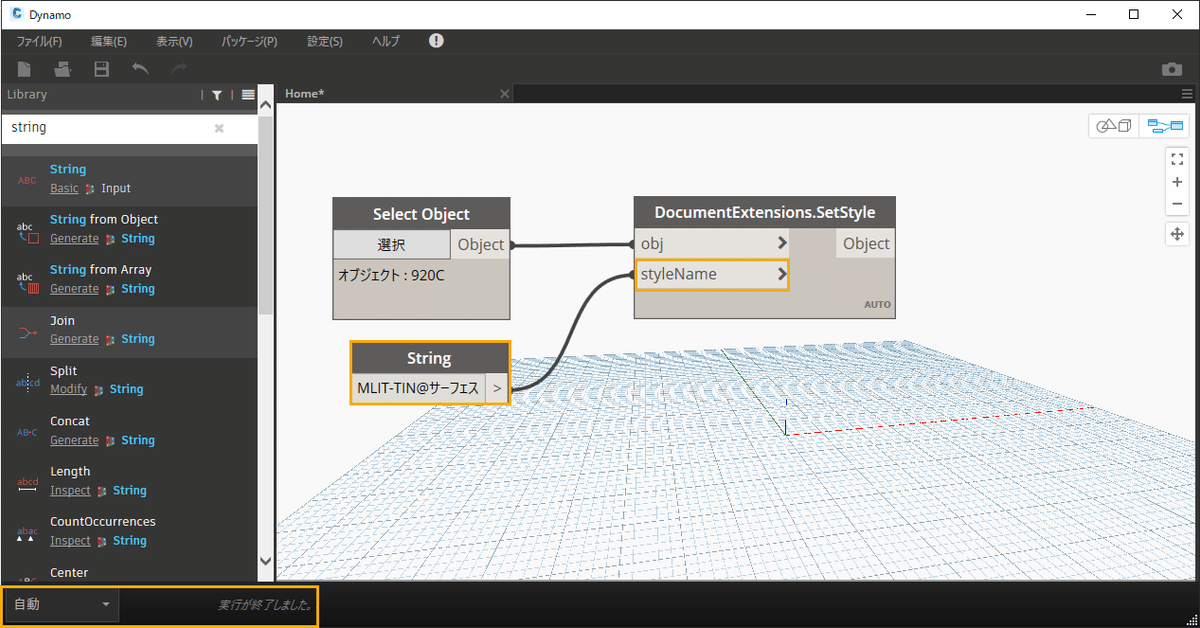Click the zoom out minus button
Image resolution: width=1200 pixels, height=628 pixels.
[1177, 204]
